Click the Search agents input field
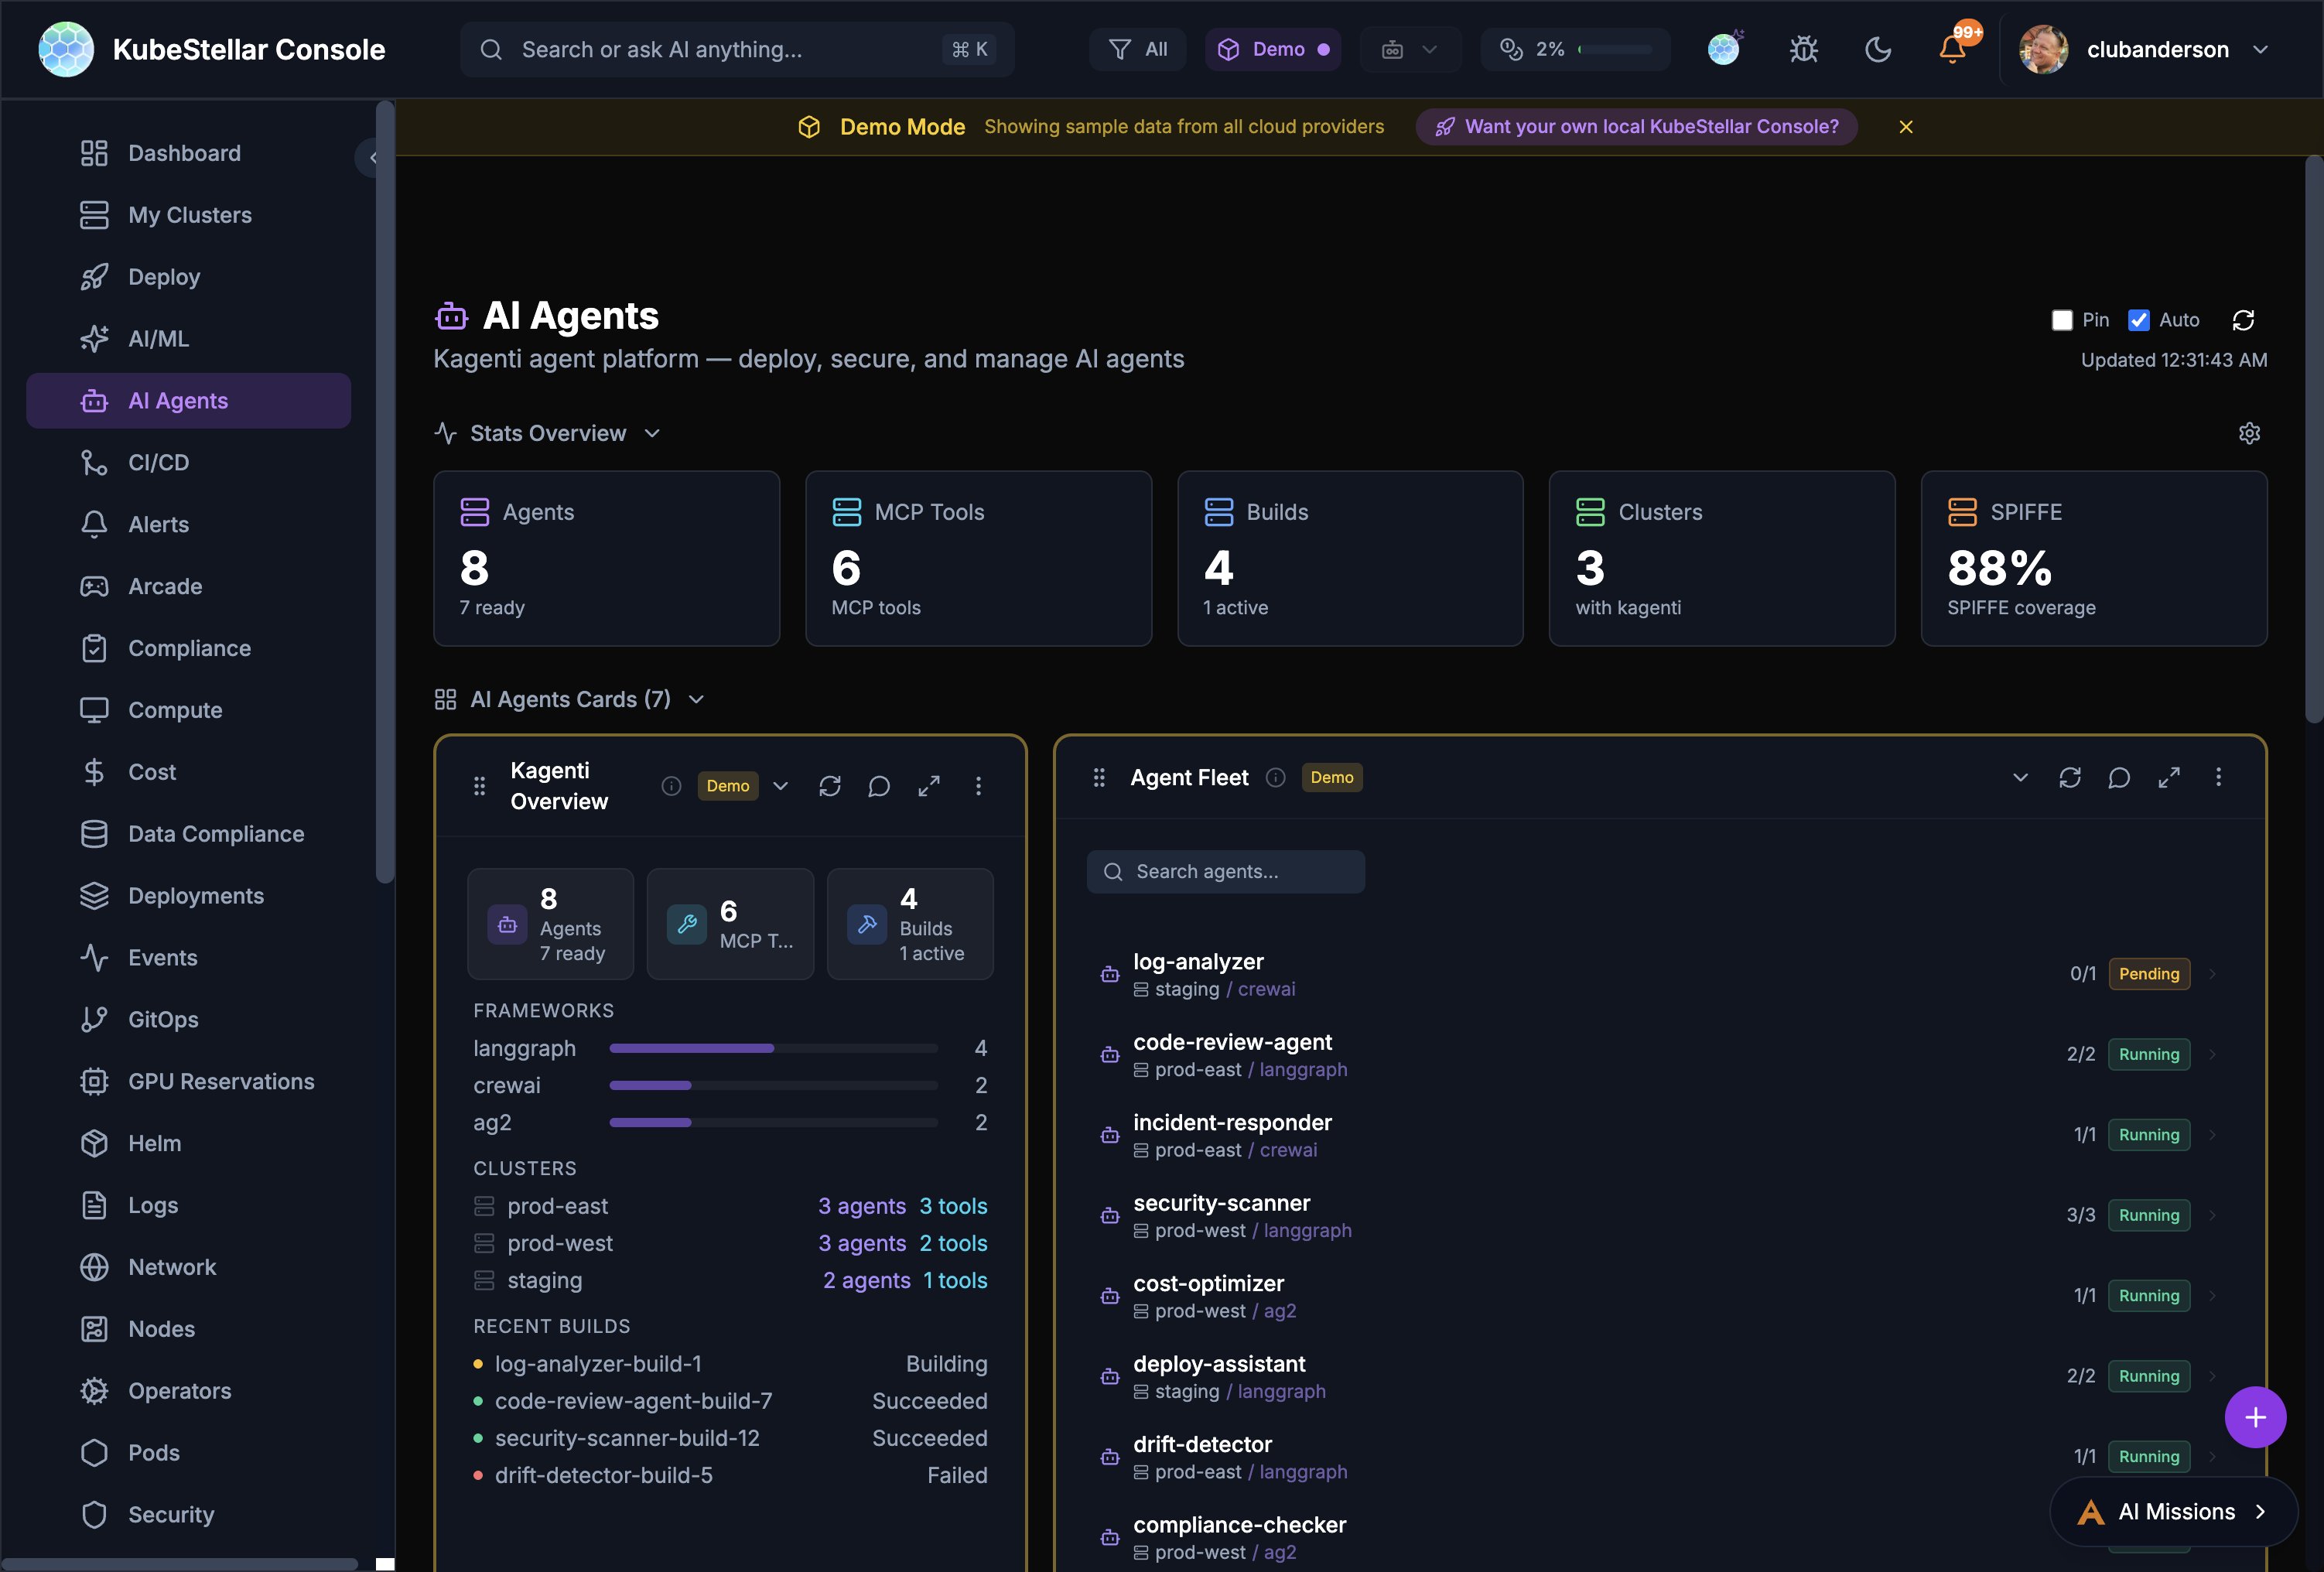Viewport: 2324px width, 1572px height. [1225, 871]
